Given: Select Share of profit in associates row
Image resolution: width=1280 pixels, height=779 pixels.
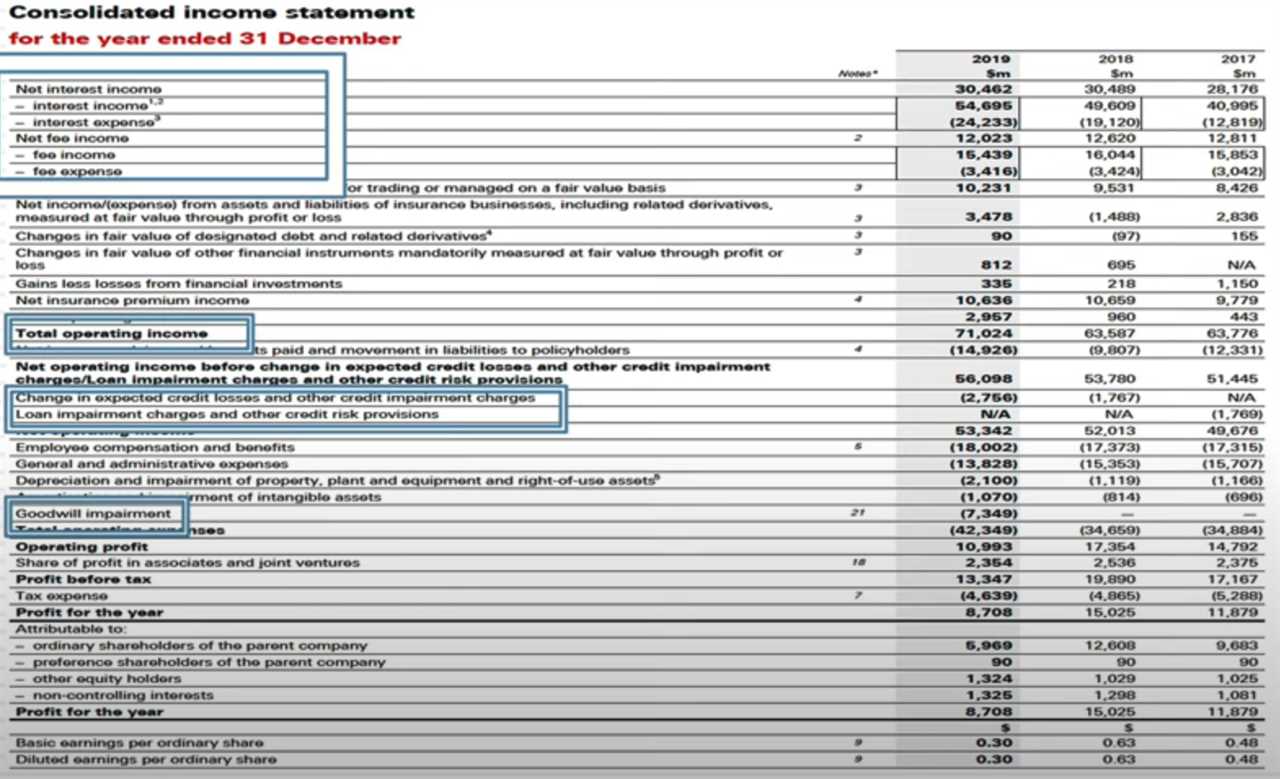Looking at the screenshot, I should pyautogui.click(x=188, y=563).
